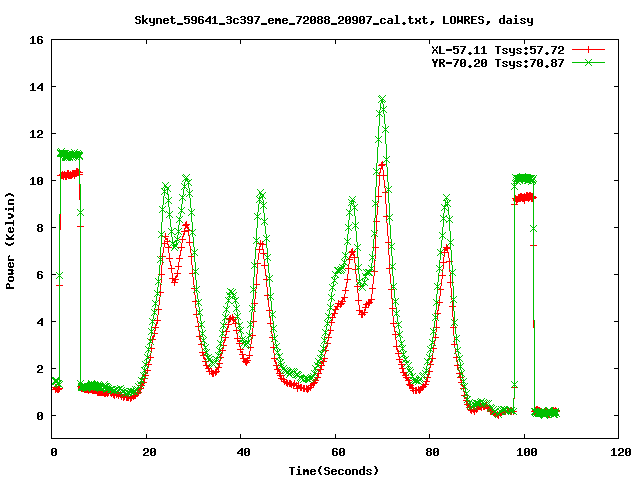
Task: Click y-axis tick label 12
Action: click(36, 134)
